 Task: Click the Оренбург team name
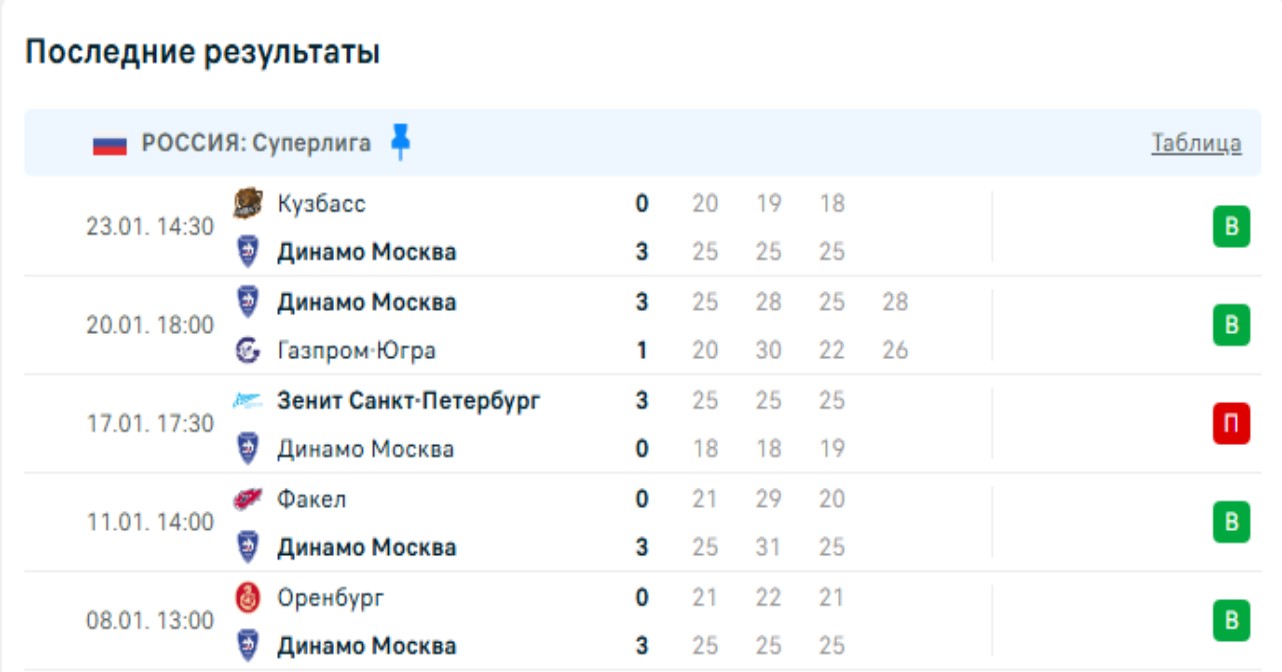[x=330, y=598]
